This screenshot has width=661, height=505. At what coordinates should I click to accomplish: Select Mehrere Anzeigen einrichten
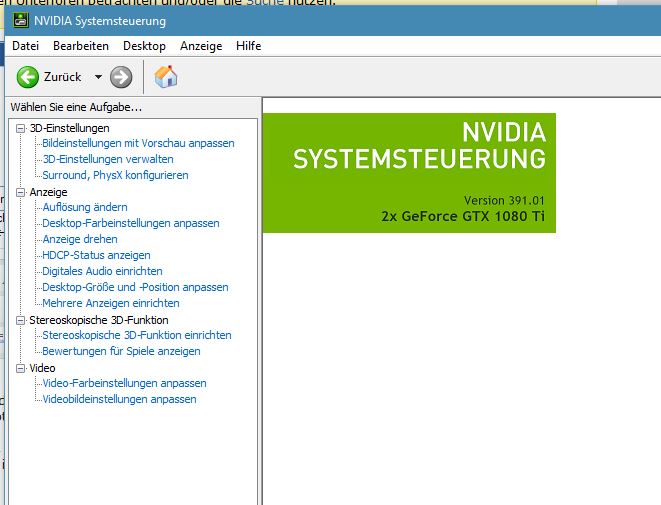(x=111, y=304)
